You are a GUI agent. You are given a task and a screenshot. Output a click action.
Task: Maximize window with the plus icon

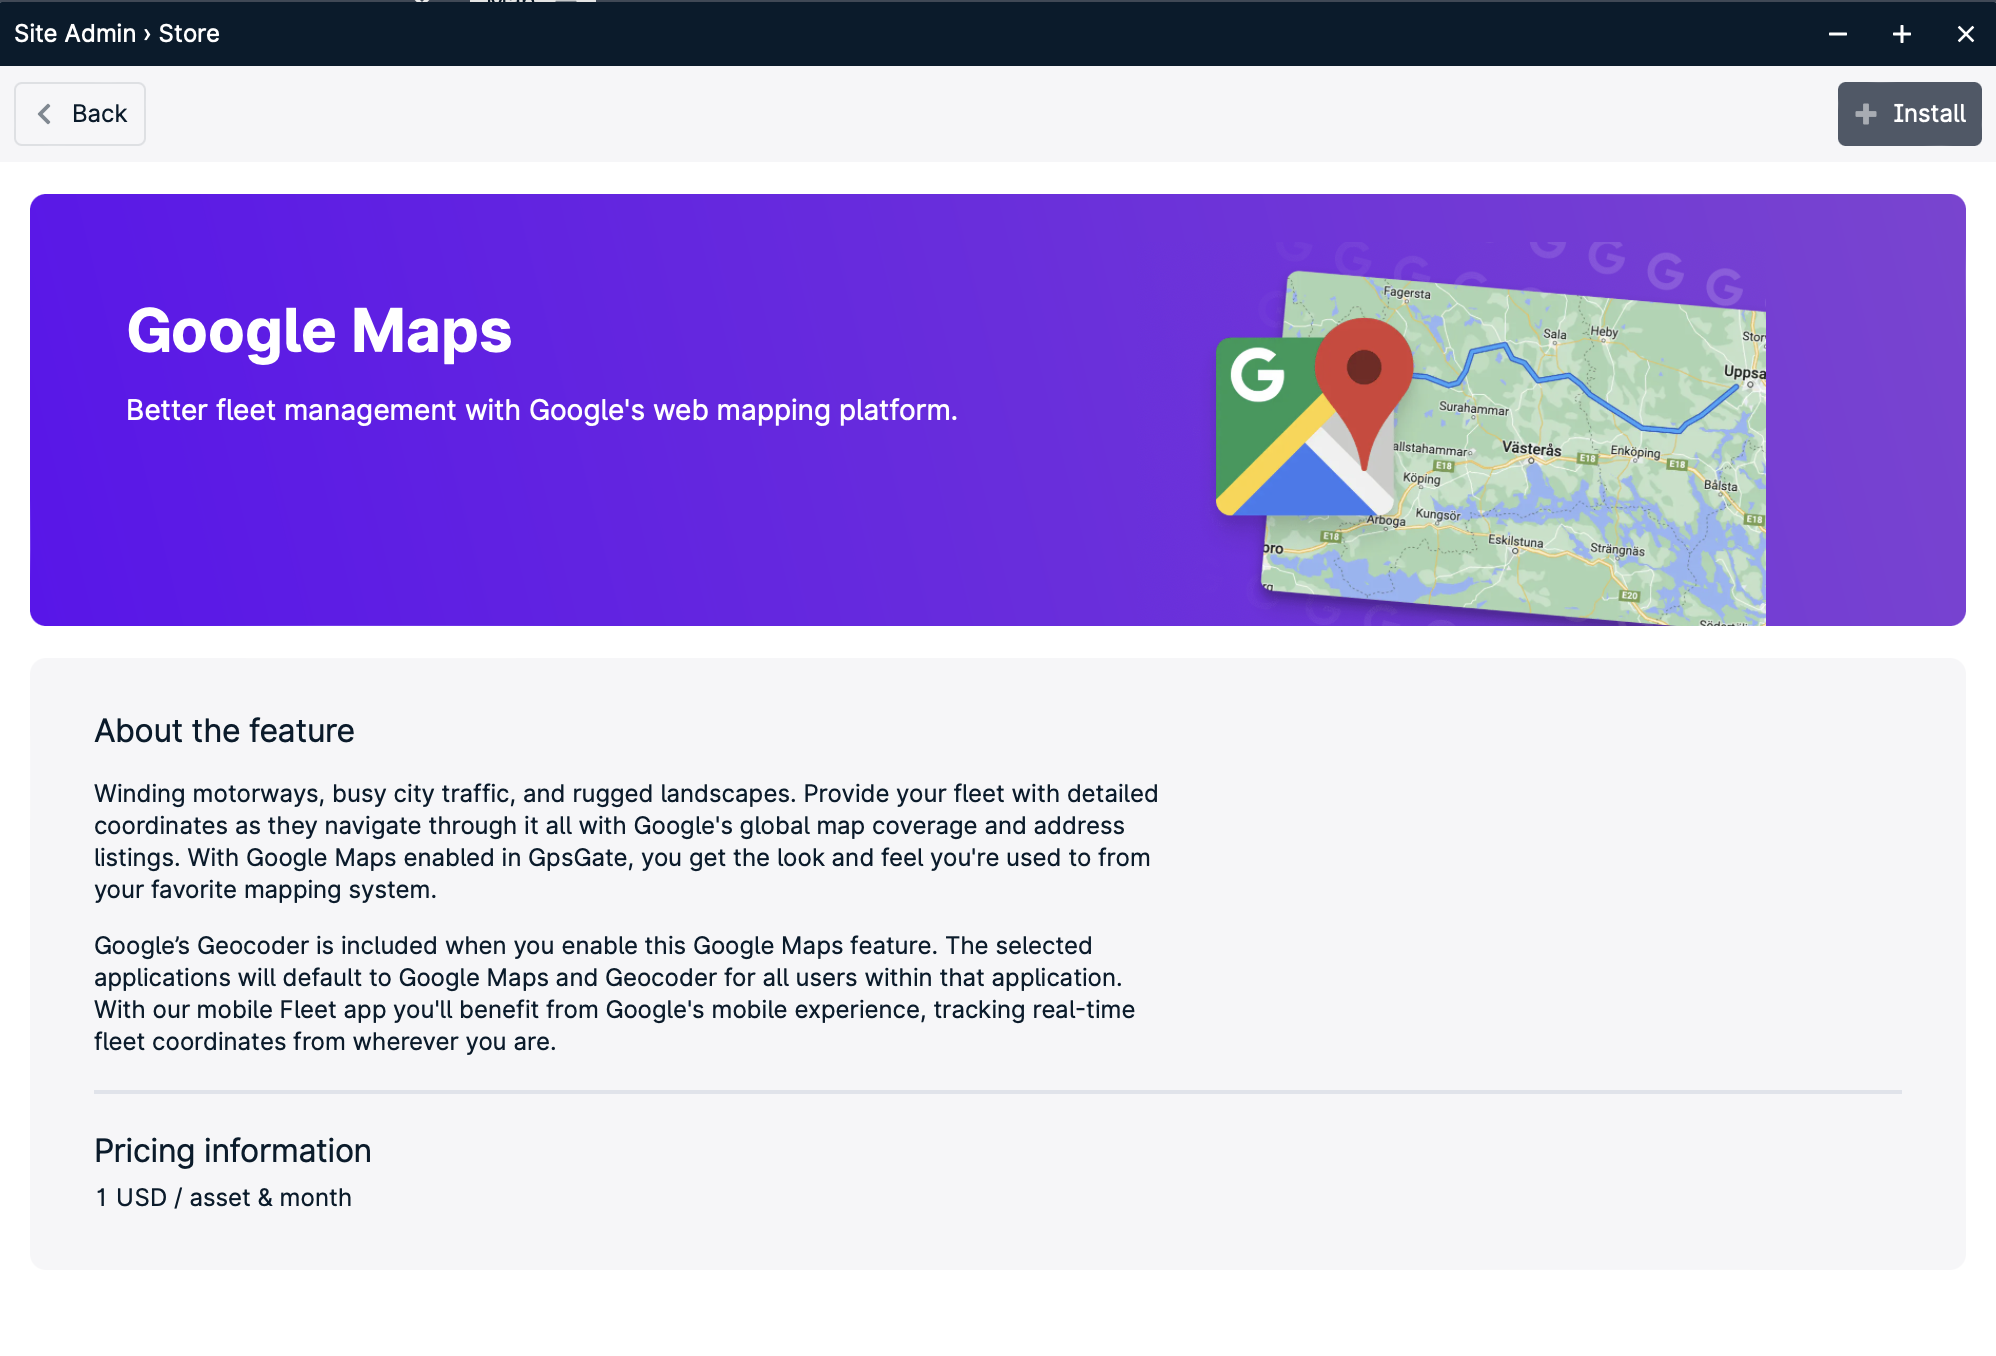(1902, 34)
